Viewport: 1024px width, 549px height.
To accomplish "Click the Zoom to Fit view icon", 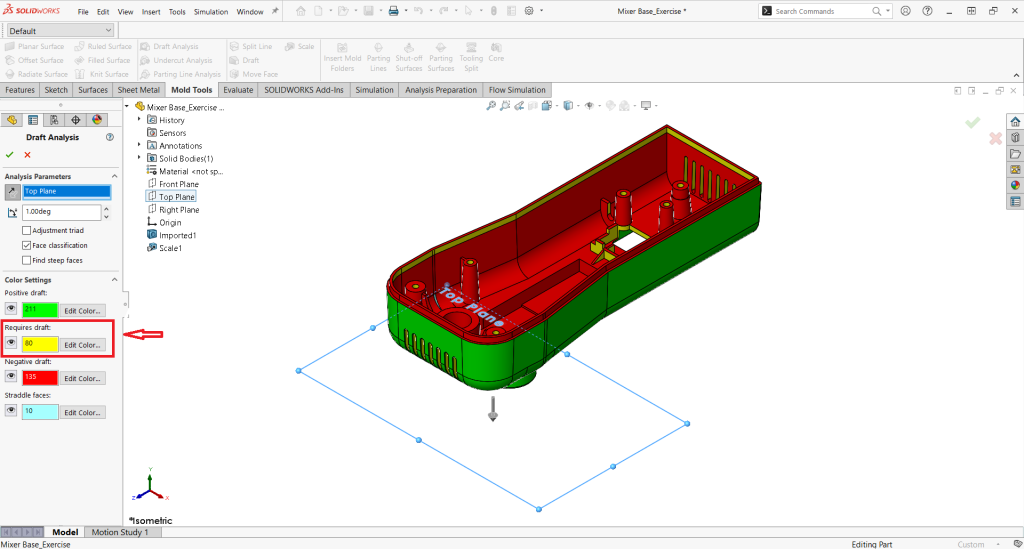I will click(491, 106).
